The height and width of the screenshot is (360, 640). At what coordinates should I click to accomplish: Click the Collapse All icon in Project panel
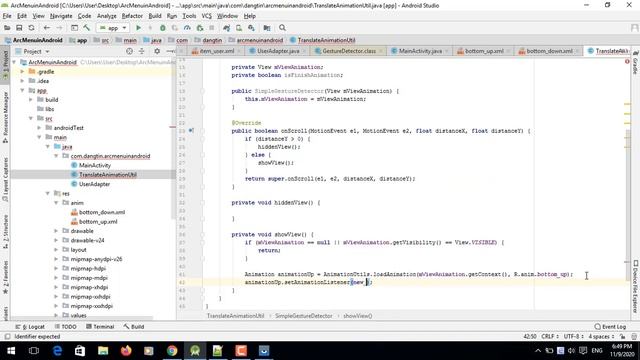(x=142, y=51)
